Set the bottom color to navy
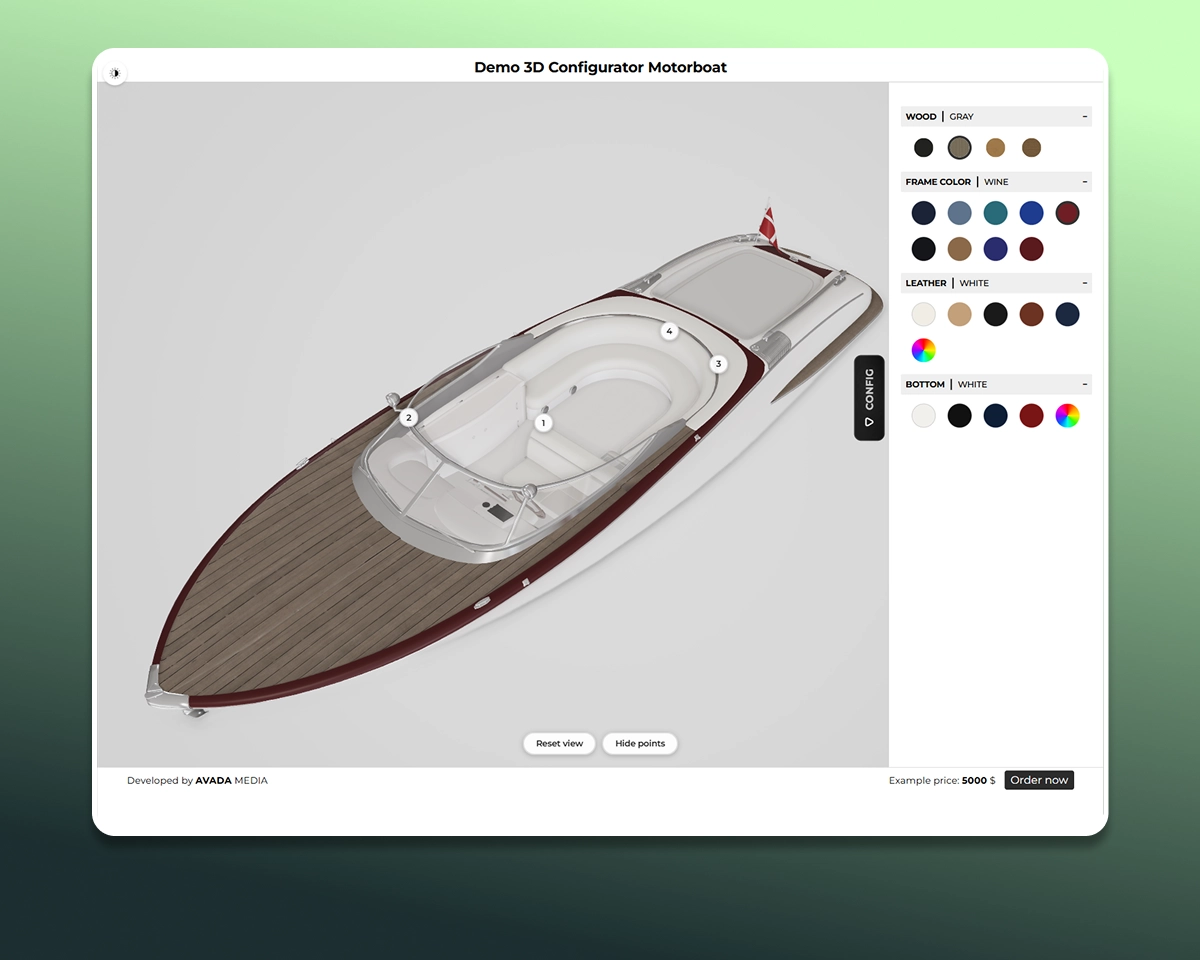The height and width of the screenshot is (960, 1200). point(996,415)
